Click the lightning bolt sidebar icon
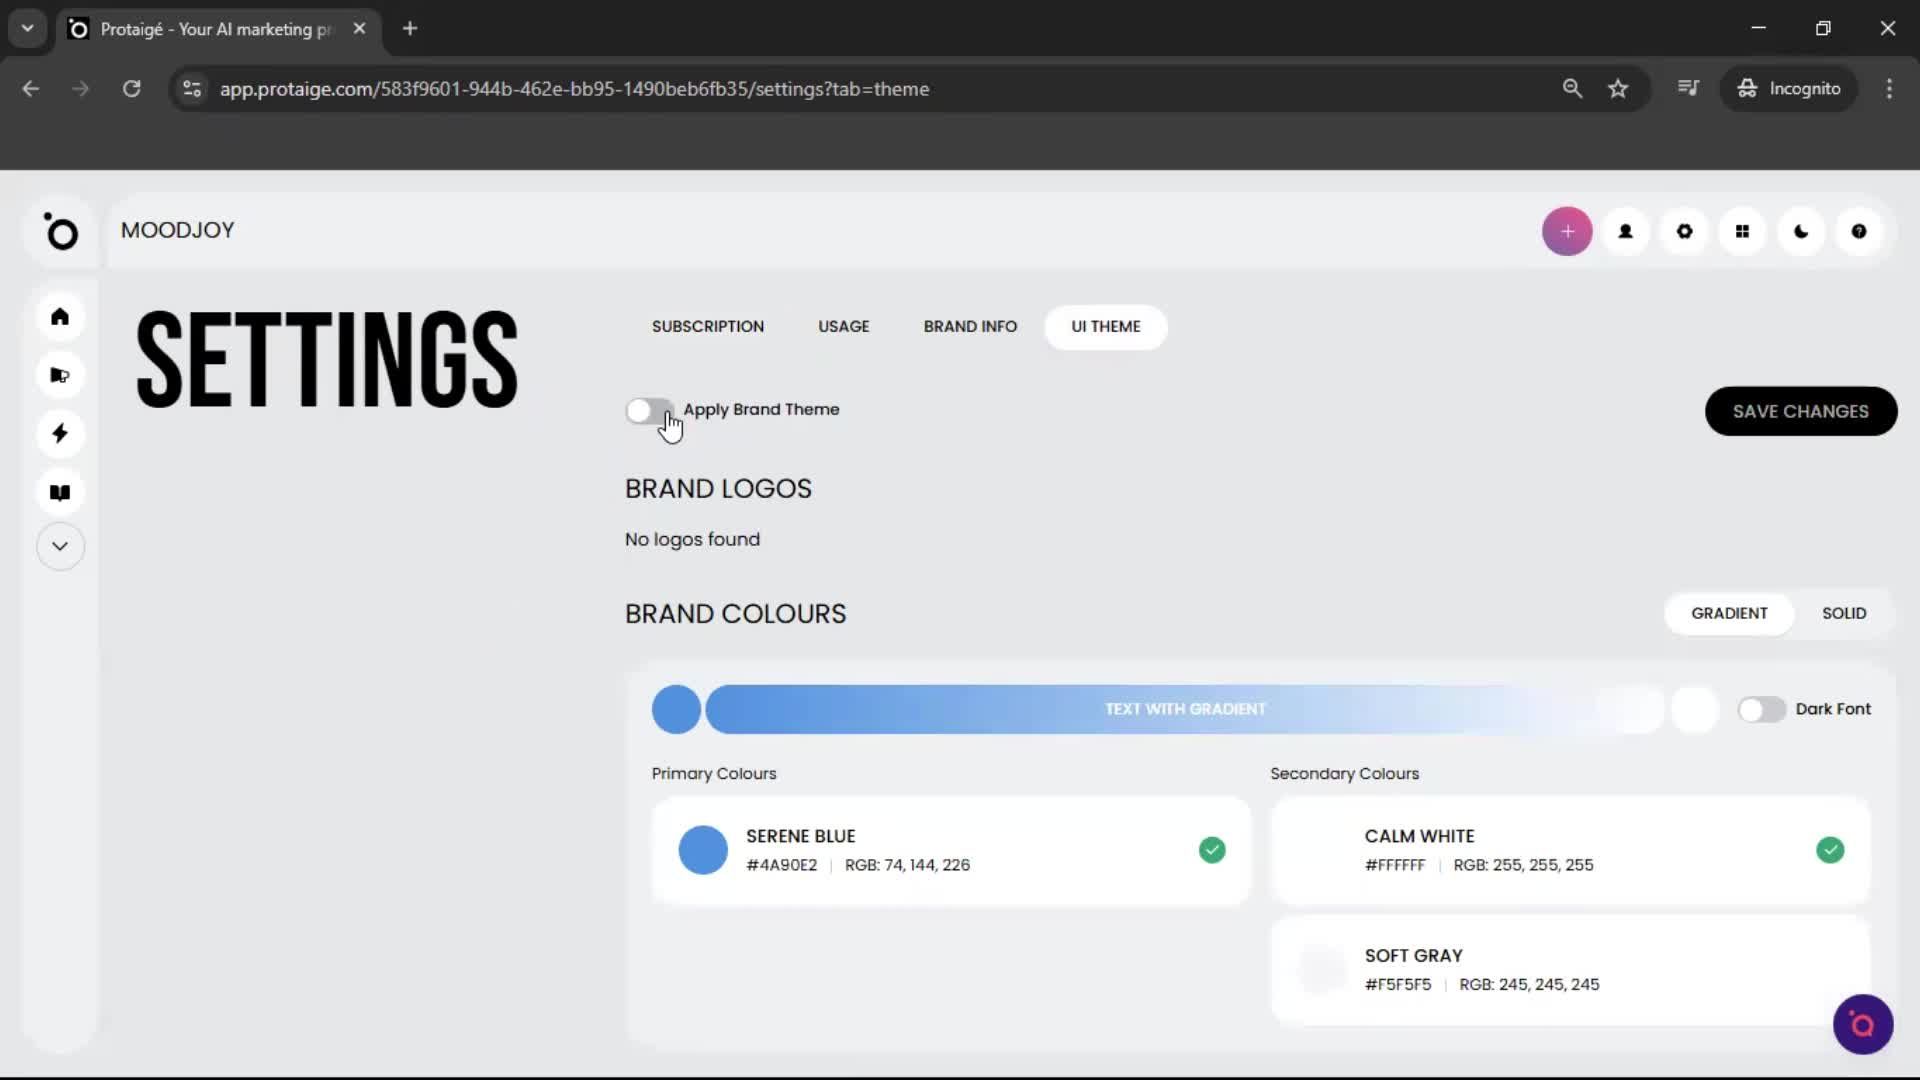1920x1080 pixels. click(x=60, y=433)
